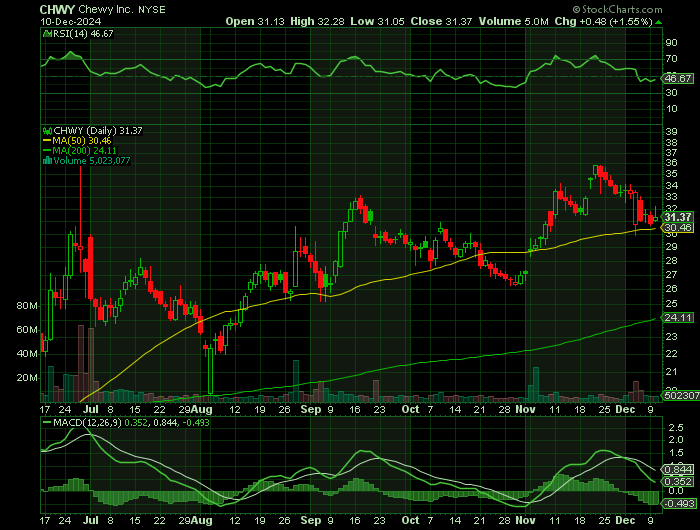Click the 22 label on the price axis

click(x=671, y=354)
